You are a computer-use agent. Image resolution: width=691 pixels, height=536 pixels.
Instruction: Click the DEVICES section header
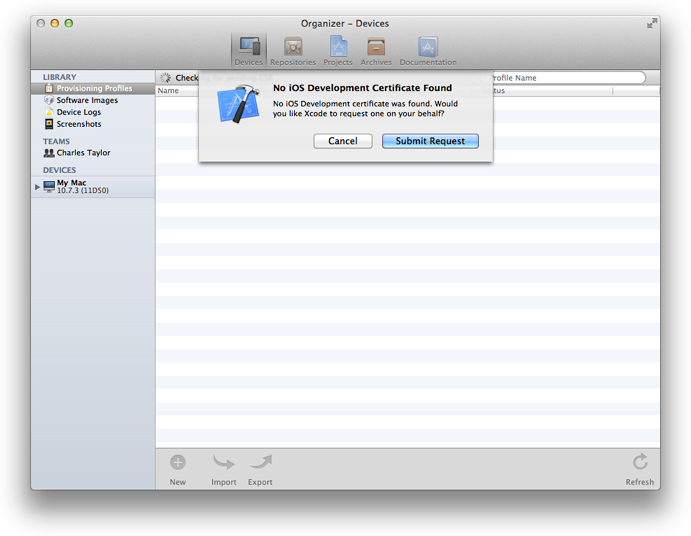click(59, 170)
